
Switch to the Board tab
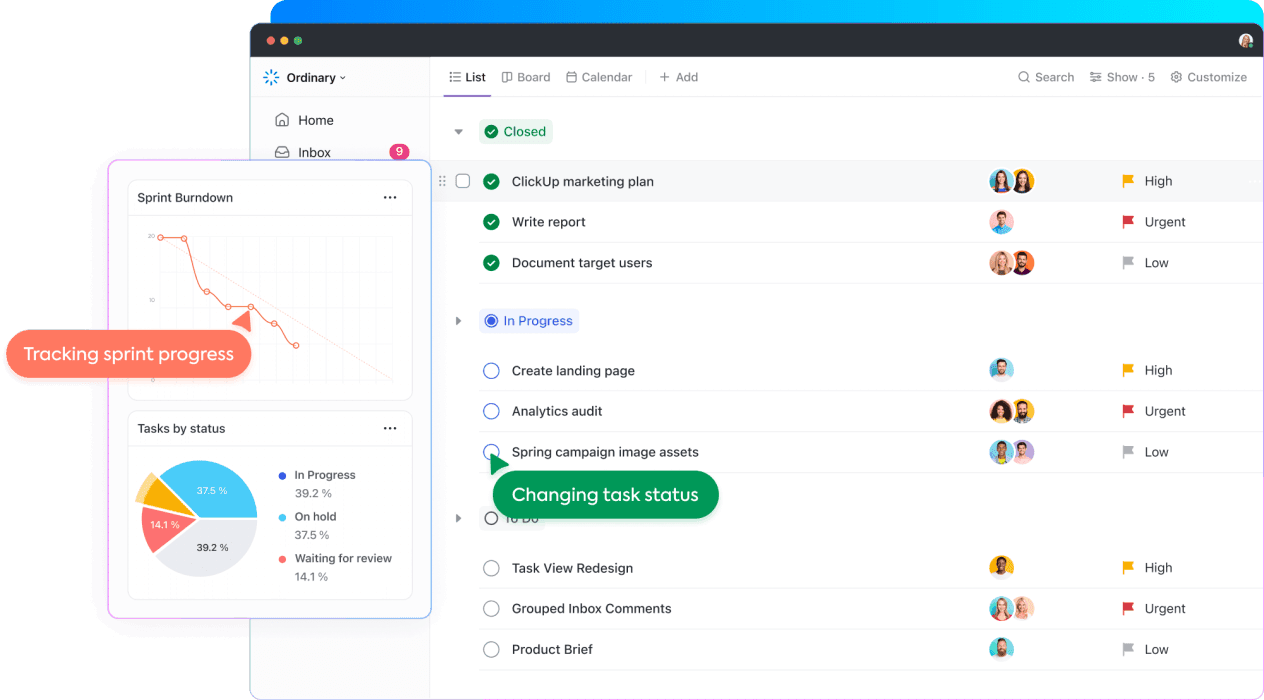[x=526, y=77]
